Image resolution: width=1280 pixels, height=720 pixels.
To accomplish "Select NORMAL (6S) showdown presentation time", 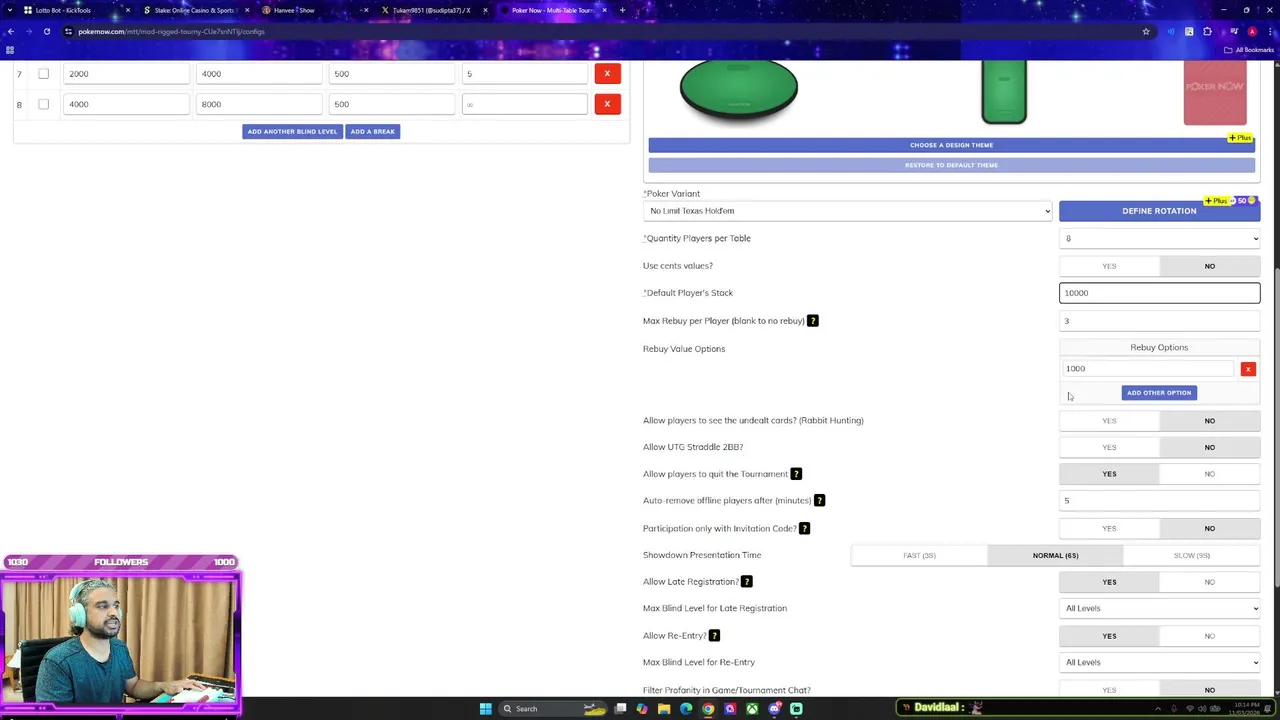I will pos(1055,555).
